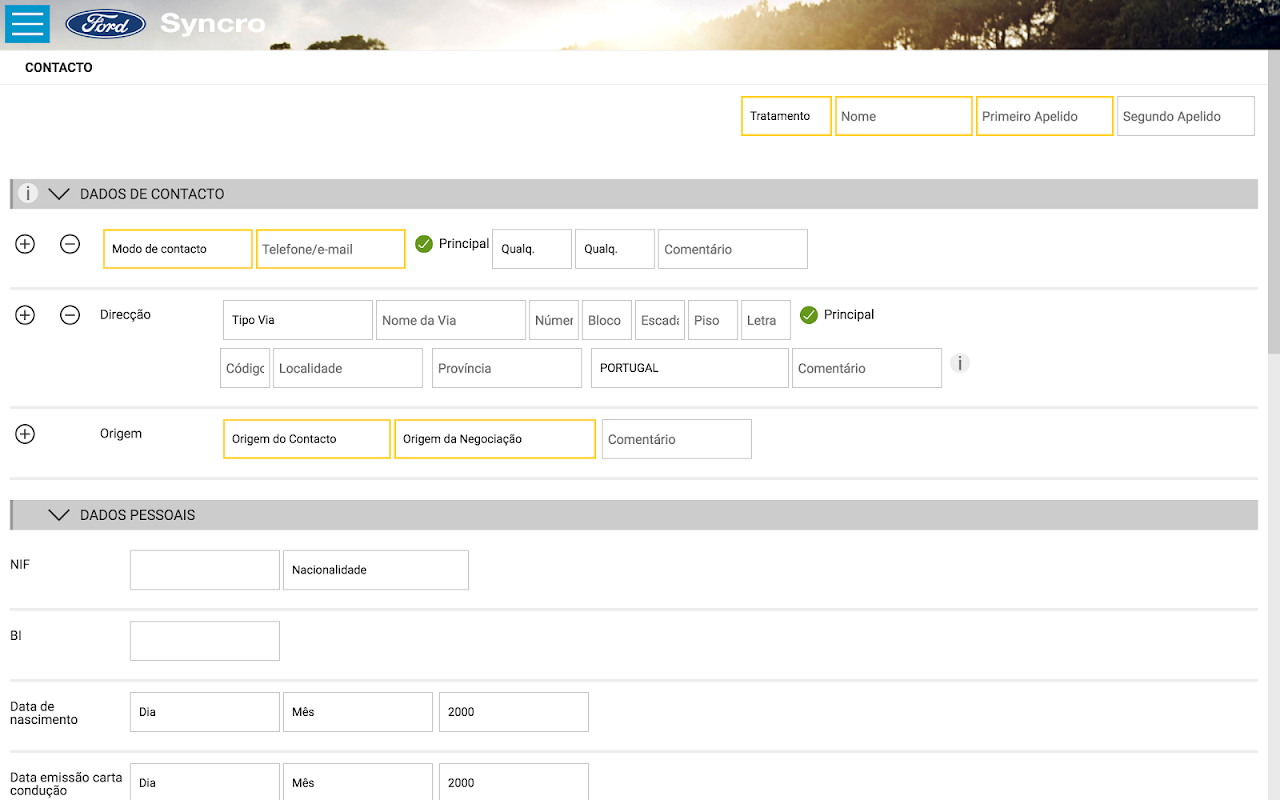Click the Primeiro Apelido field
The height and width of the screenshot is (800, 1280).
1044,116
